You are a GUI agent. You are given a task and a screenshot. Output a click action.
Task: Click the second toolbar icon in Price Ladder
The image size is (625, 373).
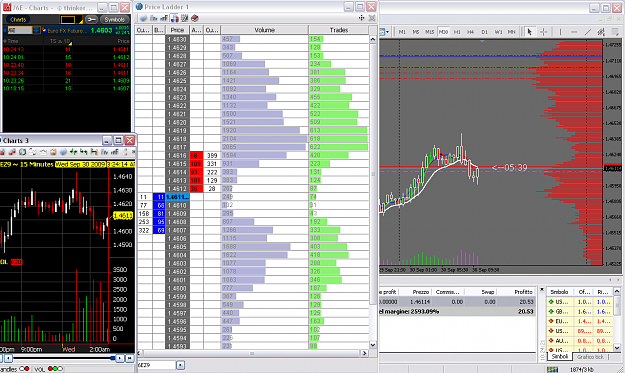point(153,18)
